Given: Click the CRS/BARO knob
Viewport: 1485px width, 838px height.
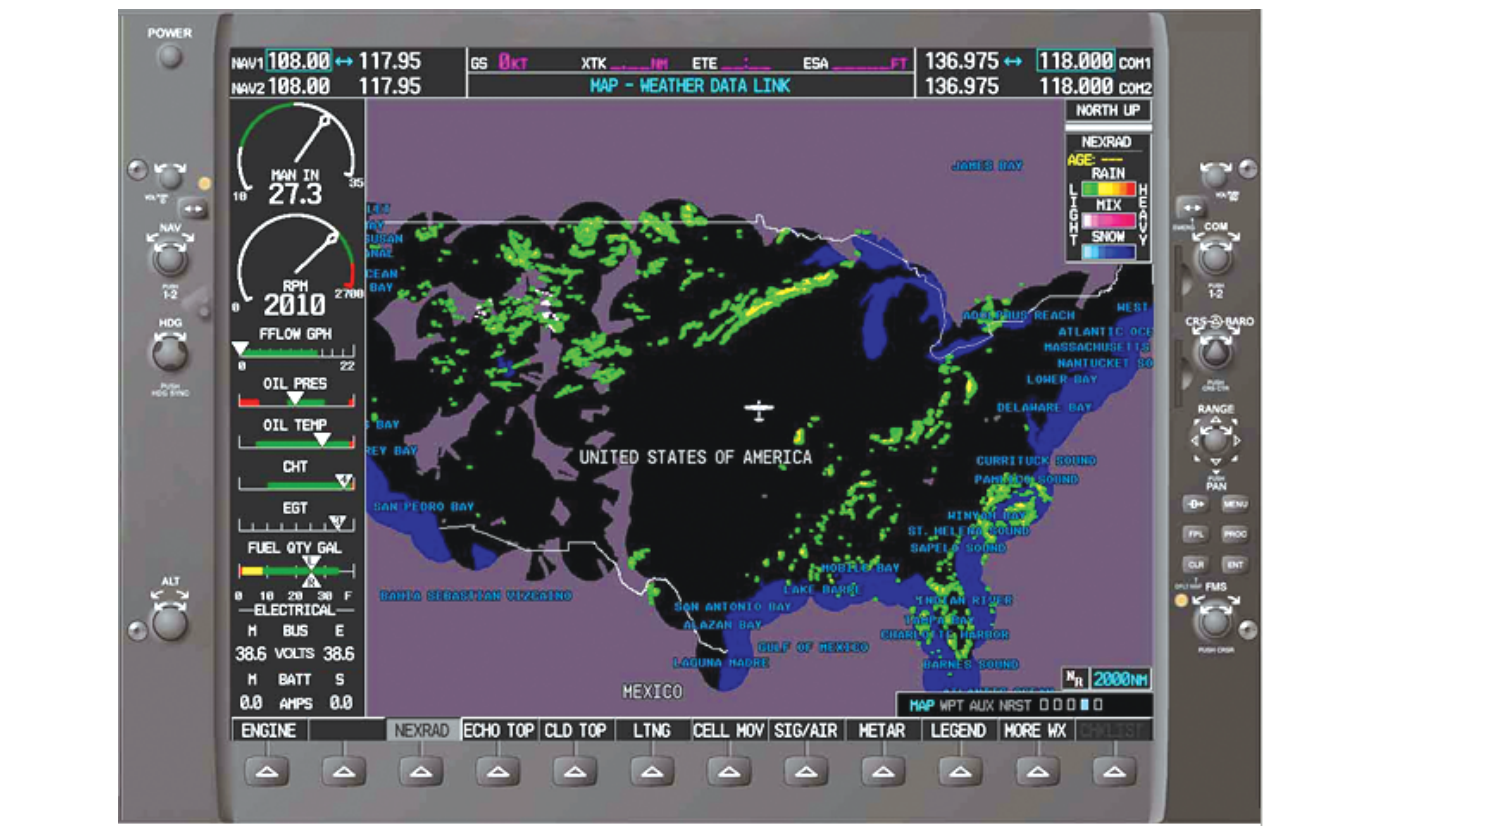Looking at the screenshot, I should (1216, 352).
